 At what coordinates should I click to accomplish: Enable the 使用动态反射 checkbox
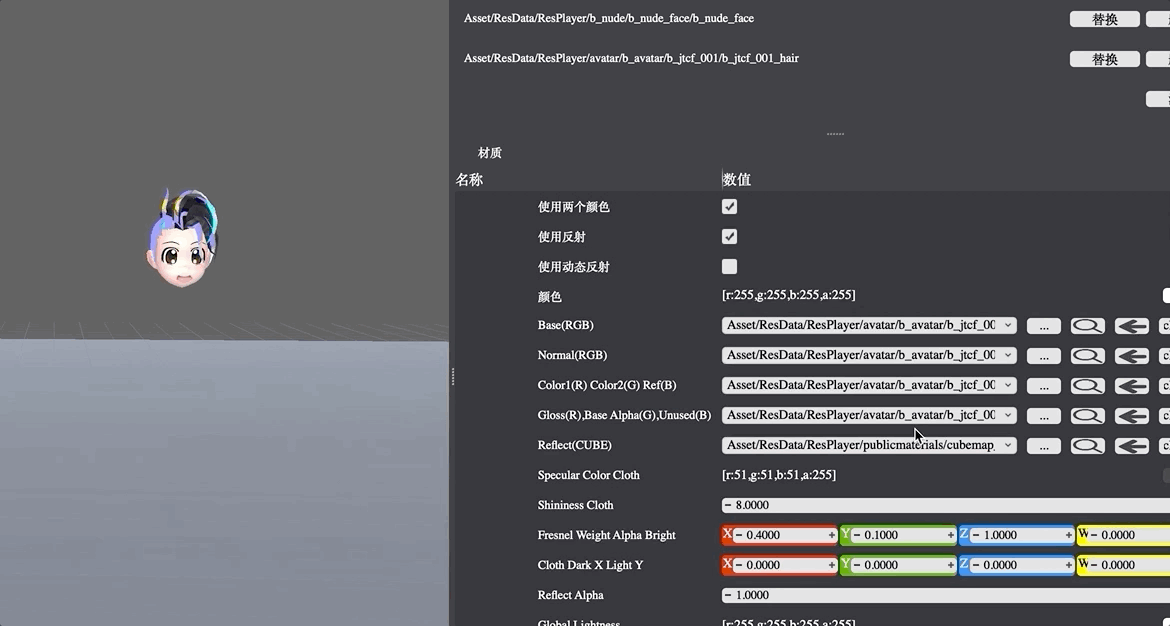pyautogui.click(x=729, y=266)
